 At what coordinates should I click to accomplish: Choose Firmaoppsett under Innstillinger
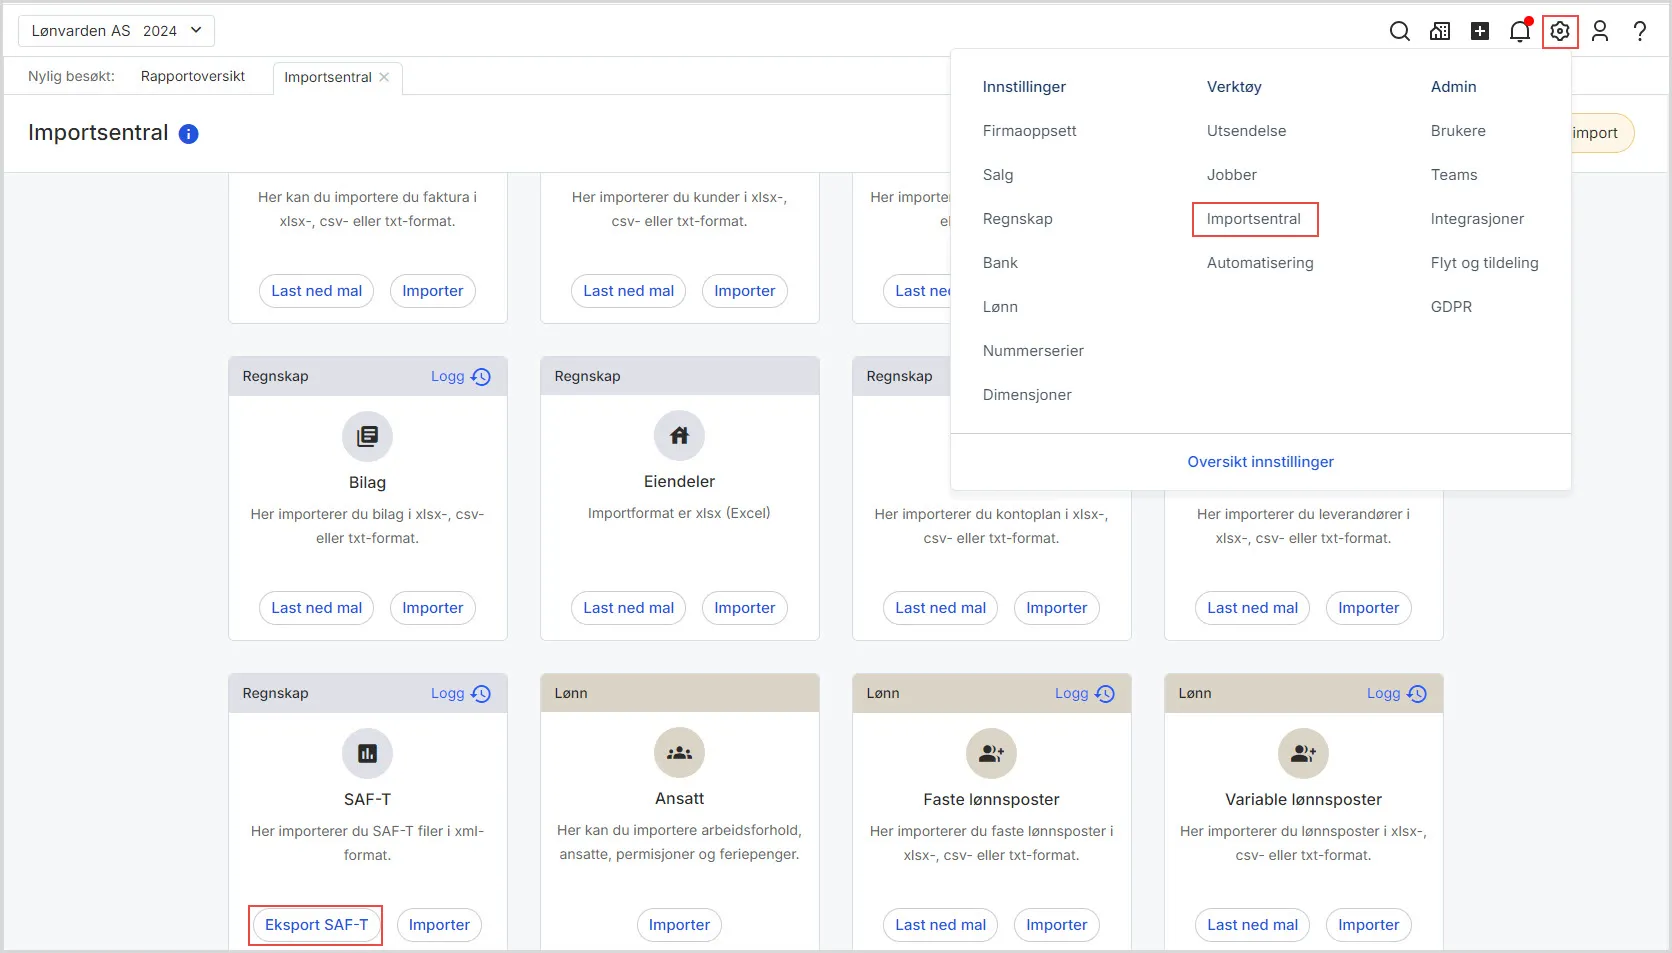click(x=1030, y=131)
